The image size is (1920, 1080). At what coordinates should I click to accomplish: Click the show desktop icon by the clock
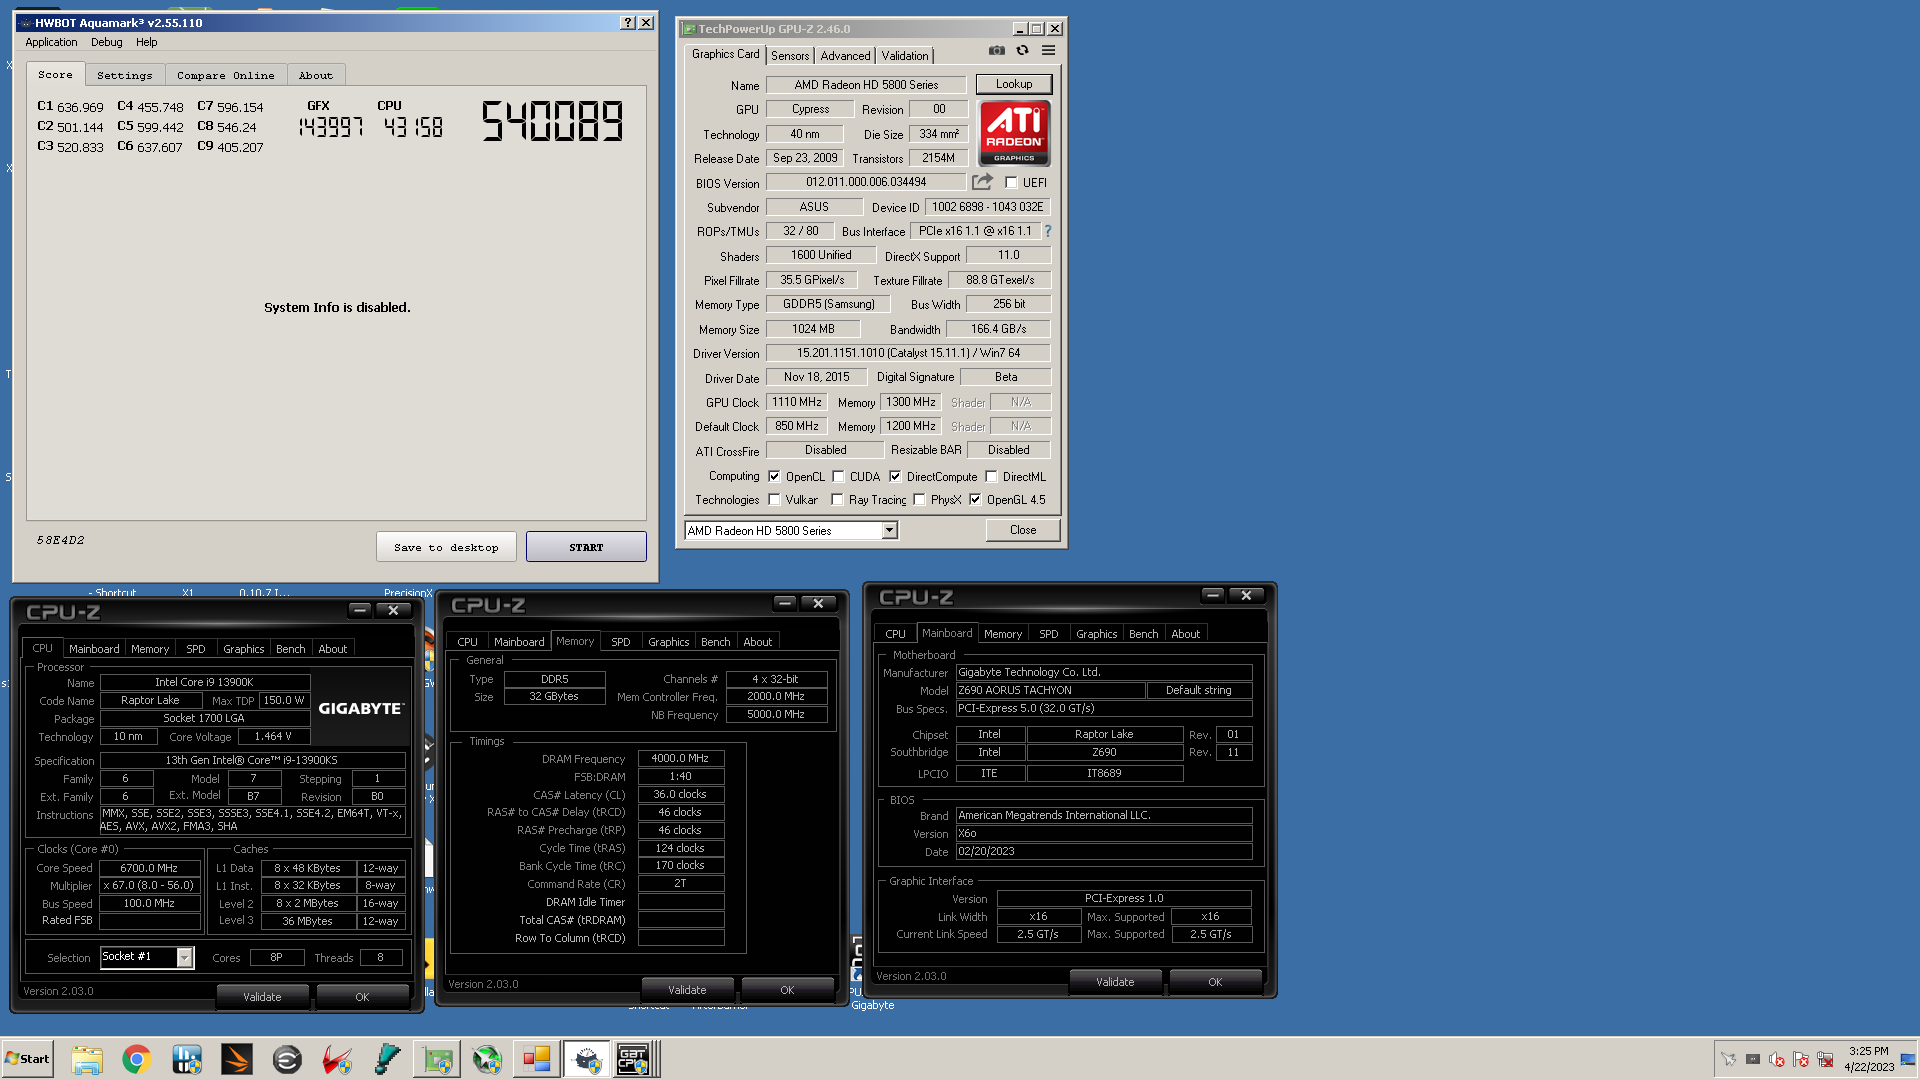1908,1059
